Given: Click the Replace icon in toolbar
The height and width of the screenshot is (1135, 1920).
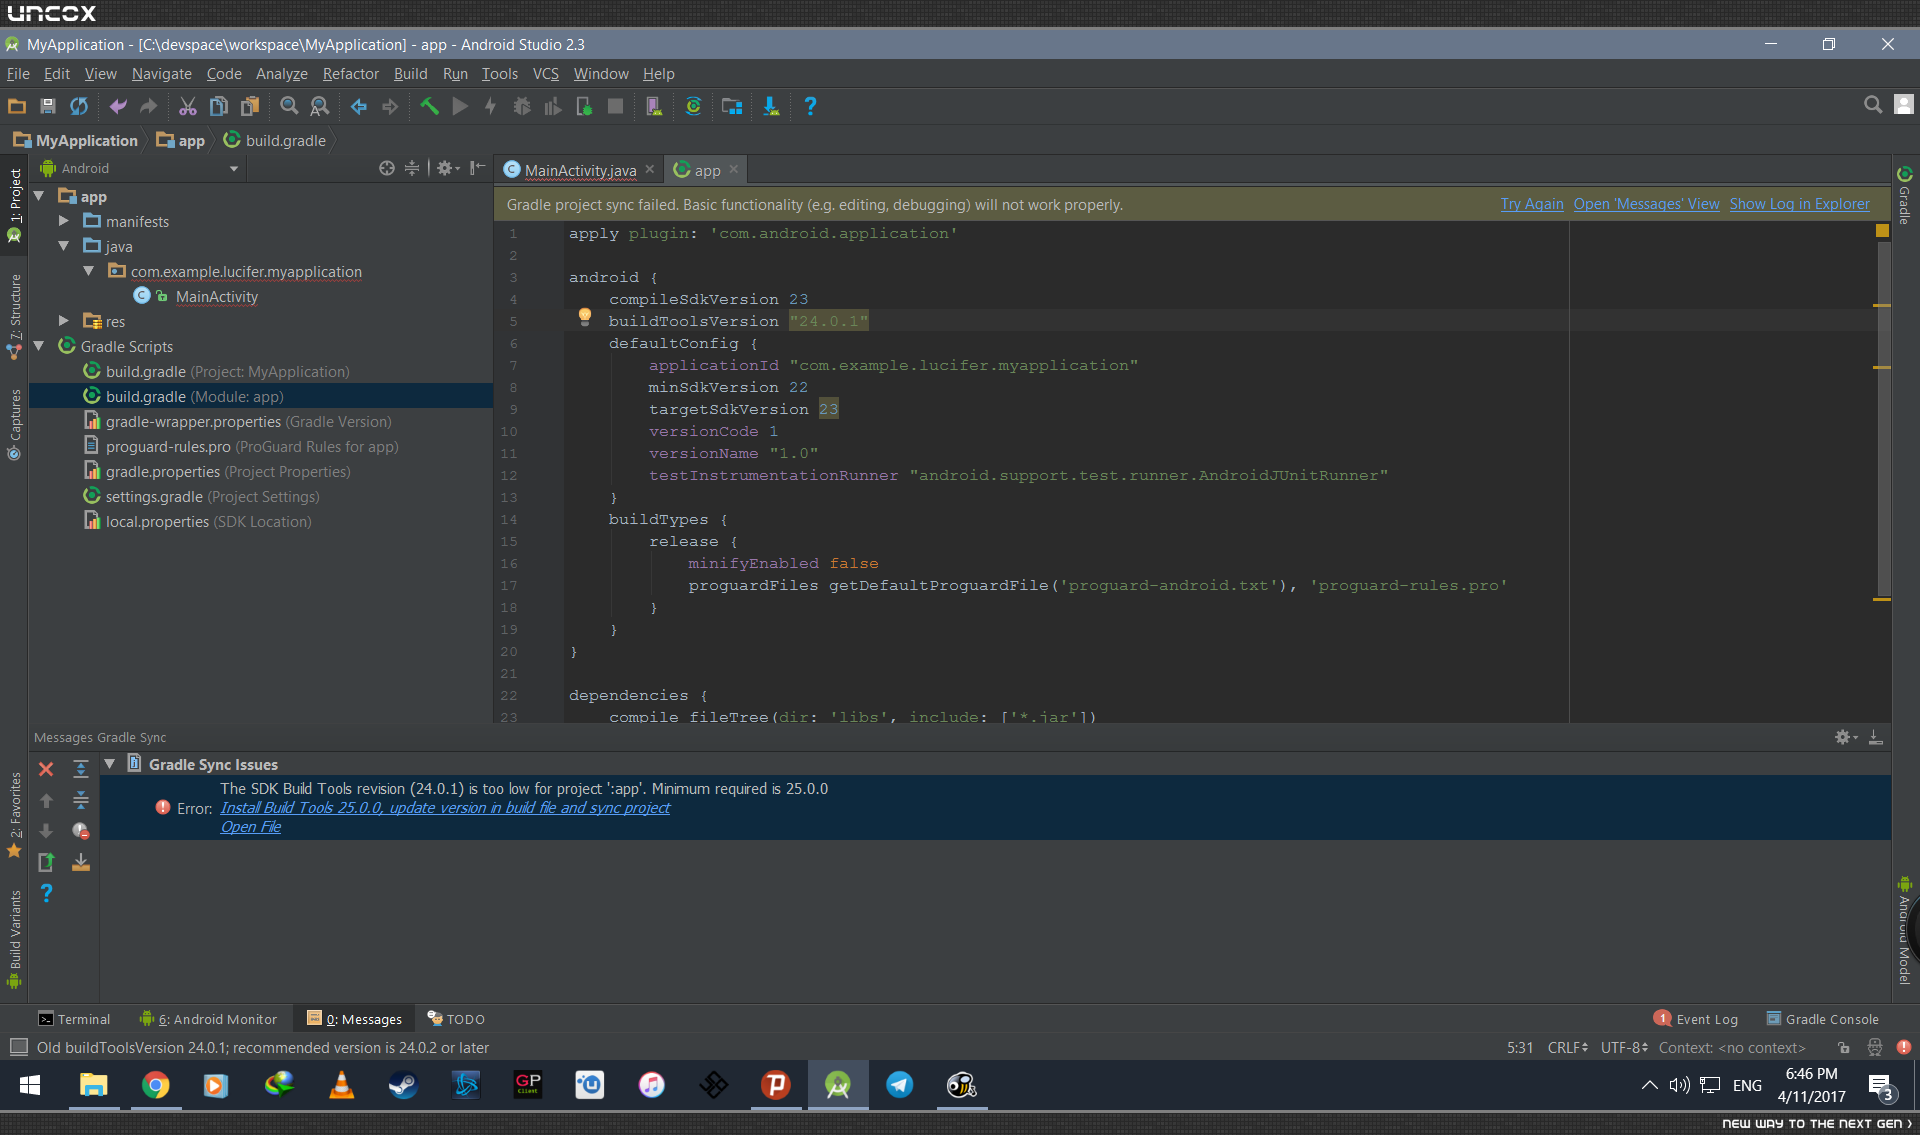Looking at the screenshot, I should point(320,106).
